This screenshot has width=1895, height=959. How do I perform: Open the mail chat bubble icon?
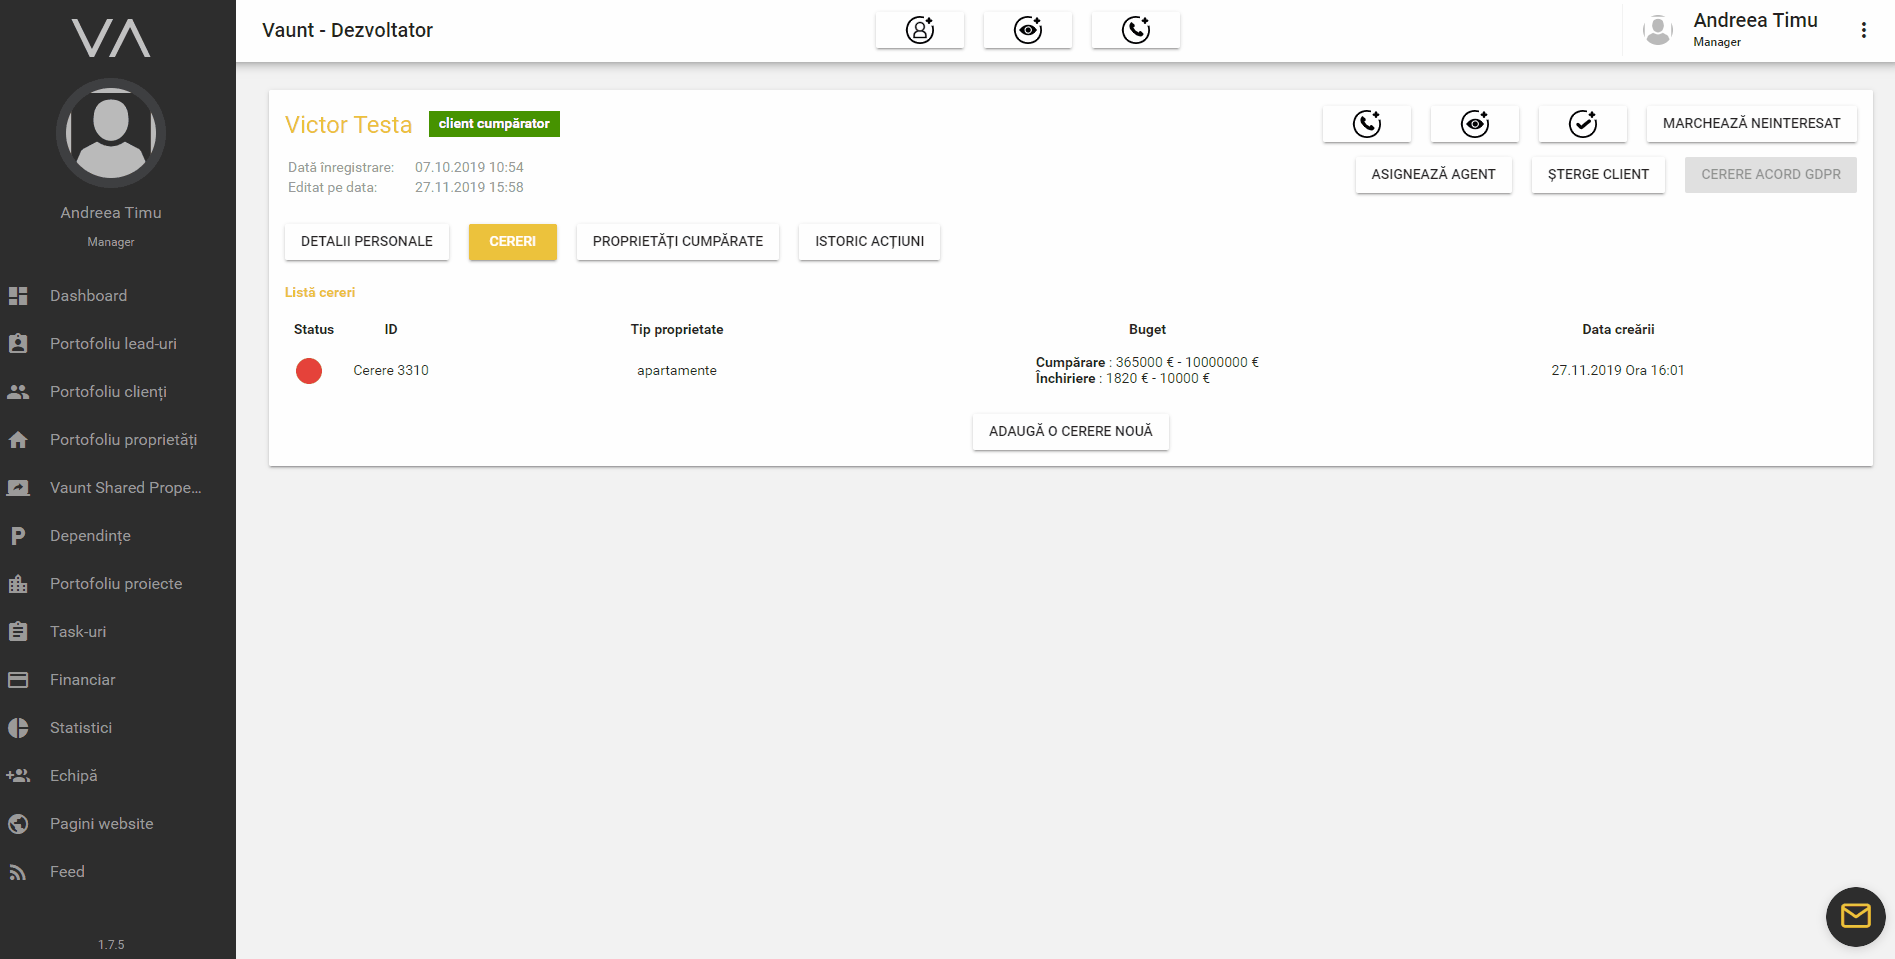tap(1855, 916)
